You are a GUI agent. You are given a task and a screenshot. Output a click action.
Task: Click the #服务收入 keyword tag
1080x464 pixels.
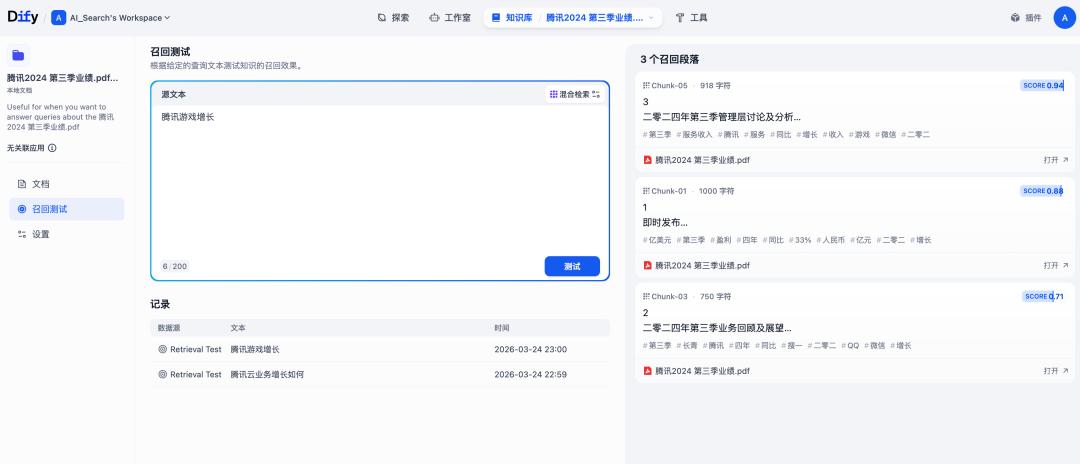pos(694,134)
